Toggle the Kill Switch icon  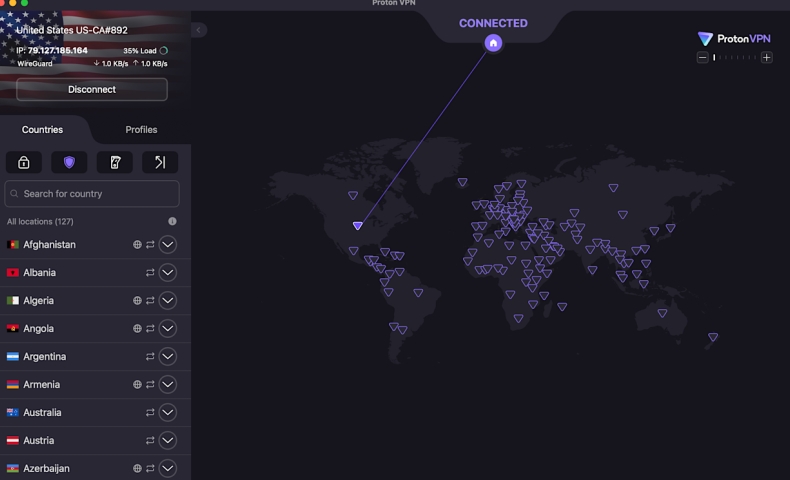pyautogui.click(x=115, y=162)
